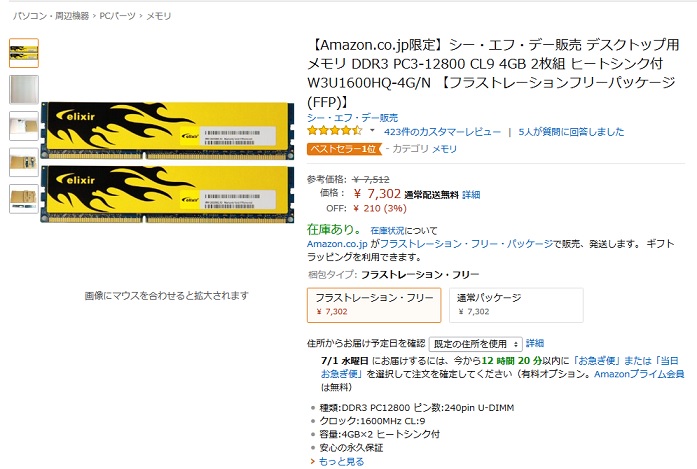The height and width of the screenshot is (469, 697).
Task: Open the 5人が質問に回答しました link
Action: [571, 132]
